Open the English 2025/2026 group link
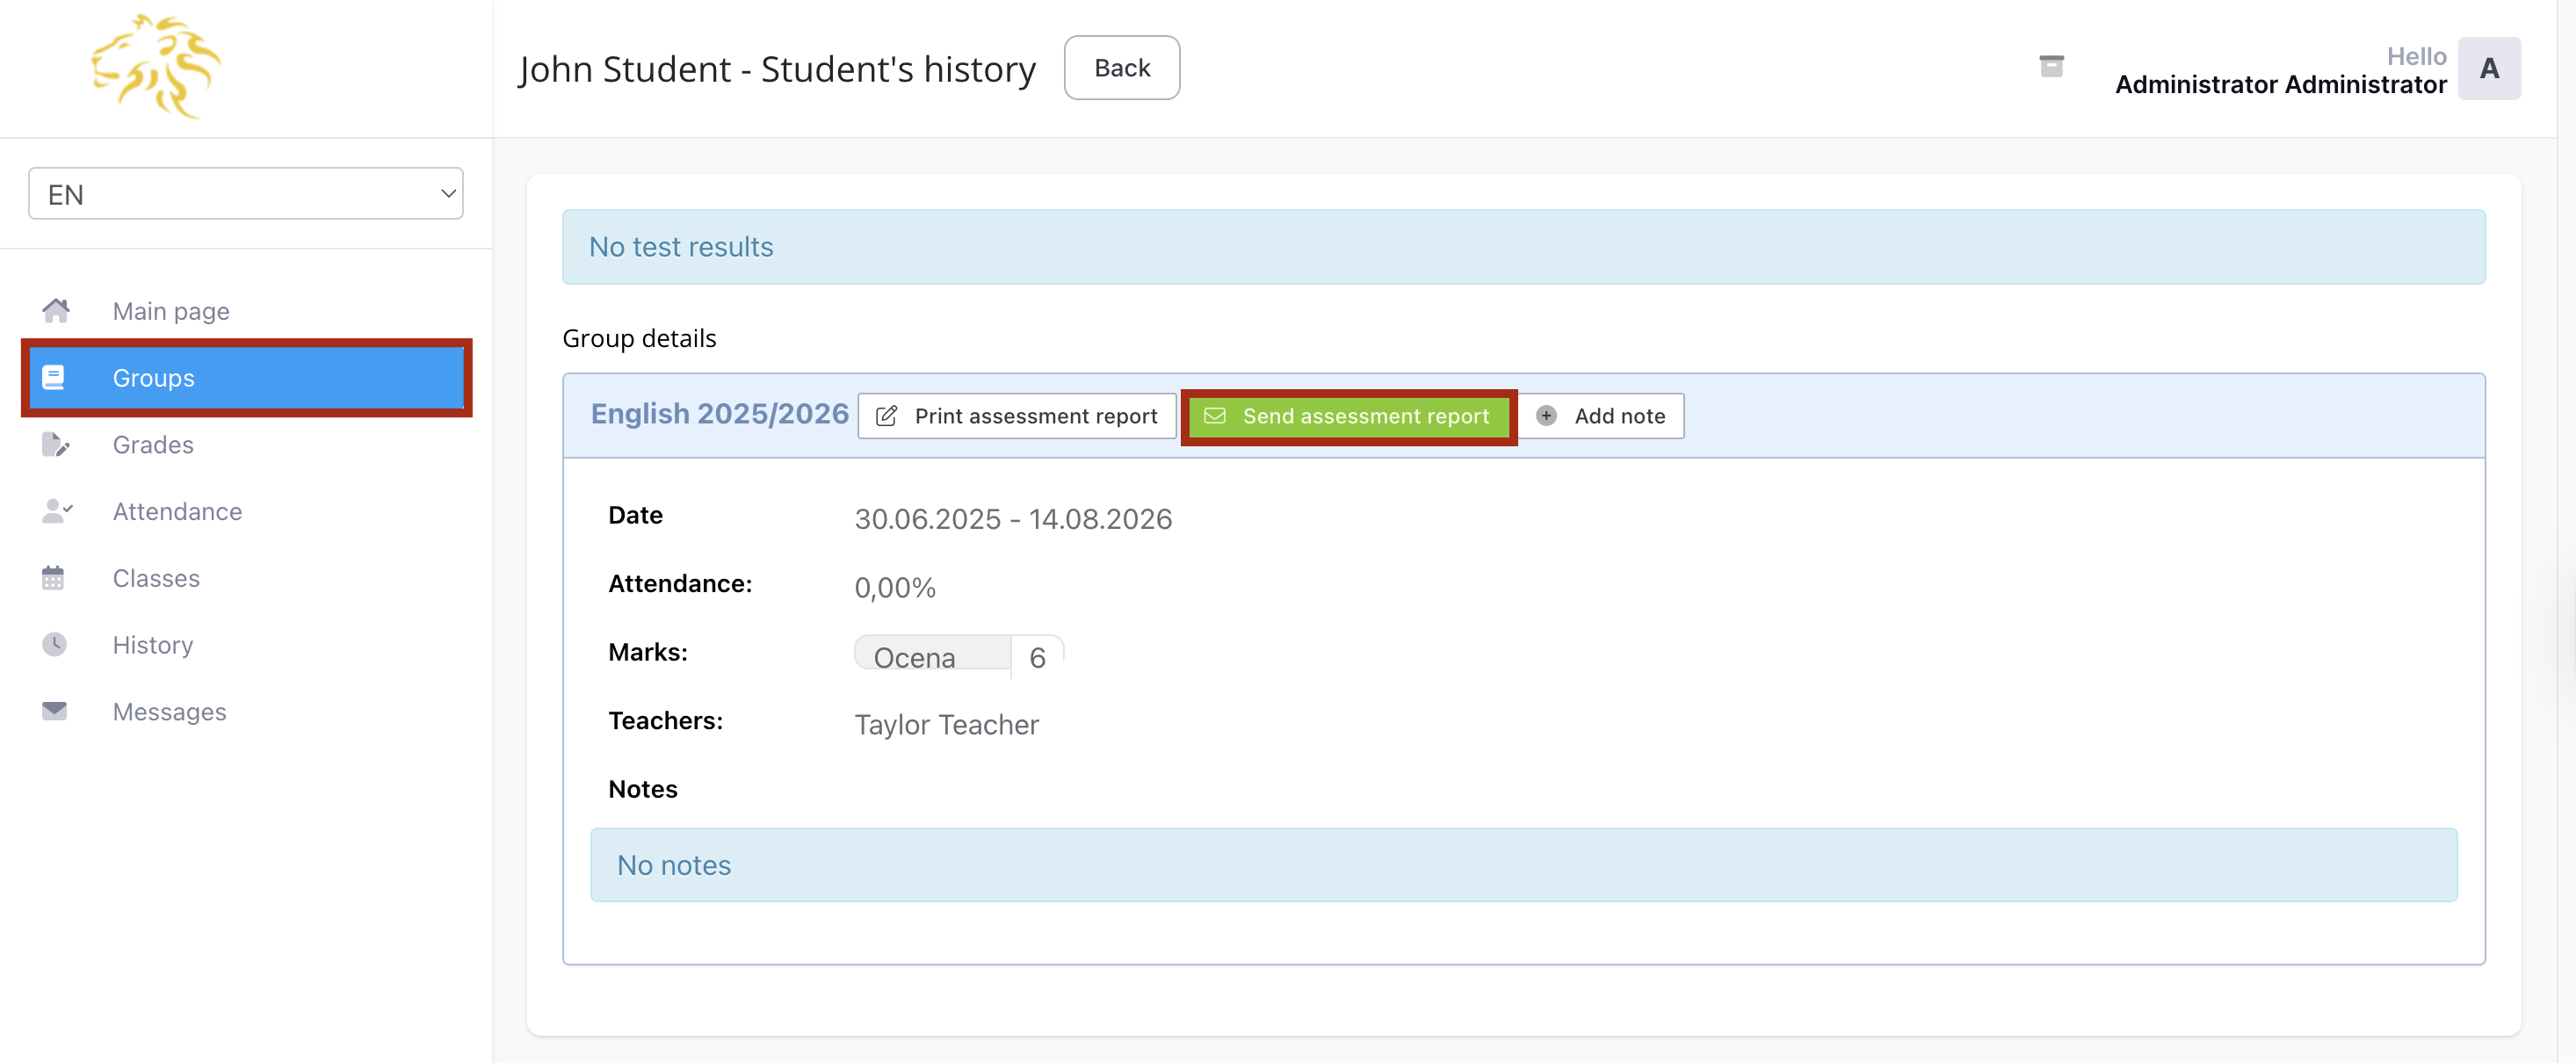This screenshot has height=1063, width=2576. click(719, 414)
